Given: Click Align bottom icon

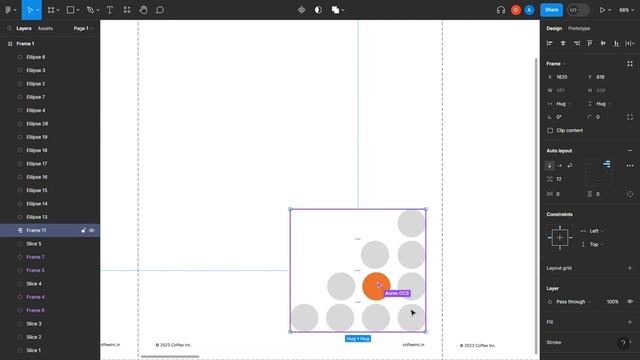Looking at the screenshot, I should [616, 43].
